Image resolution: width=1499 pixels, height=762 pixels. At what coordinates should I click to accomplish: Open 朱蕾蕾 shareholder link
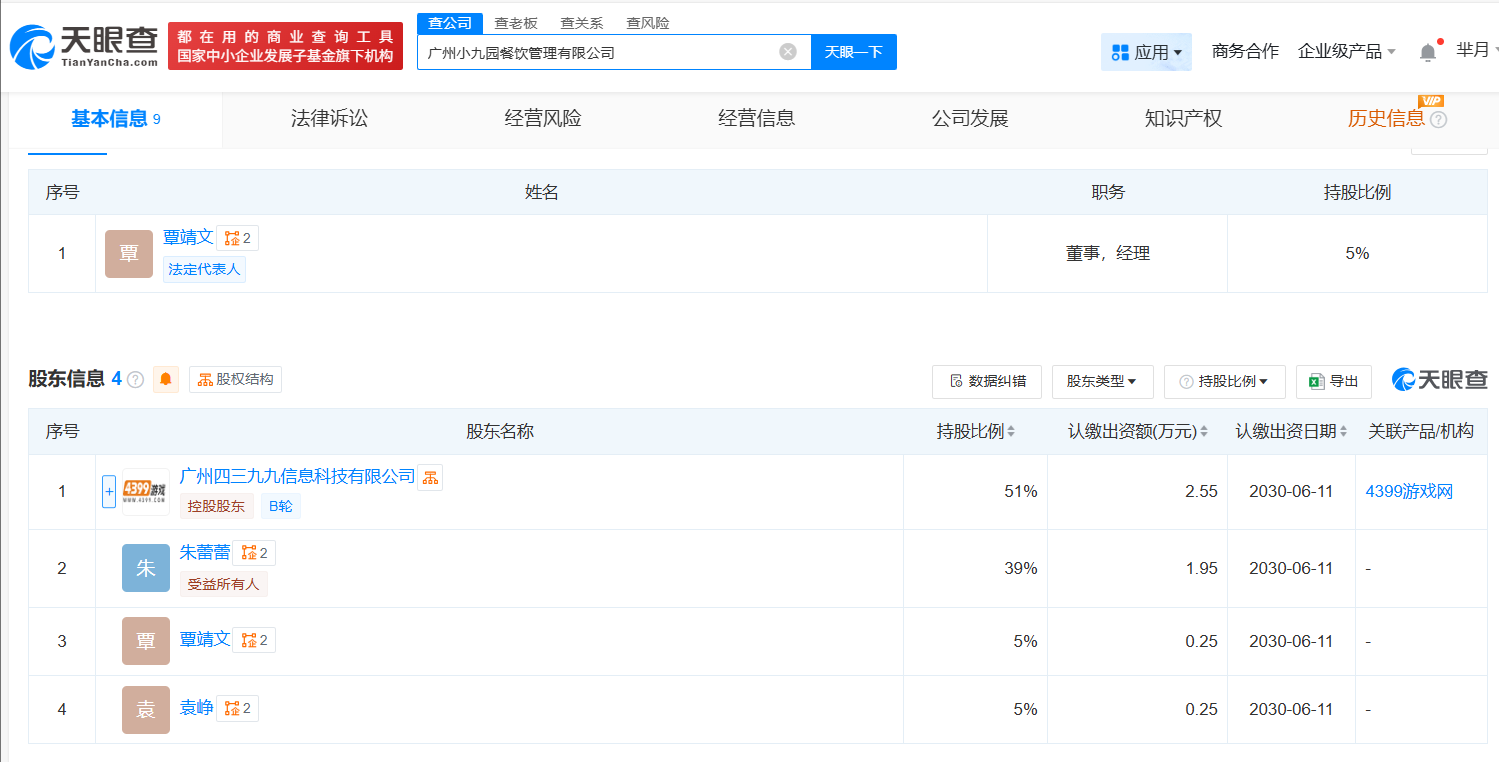(x=205, y=552)
